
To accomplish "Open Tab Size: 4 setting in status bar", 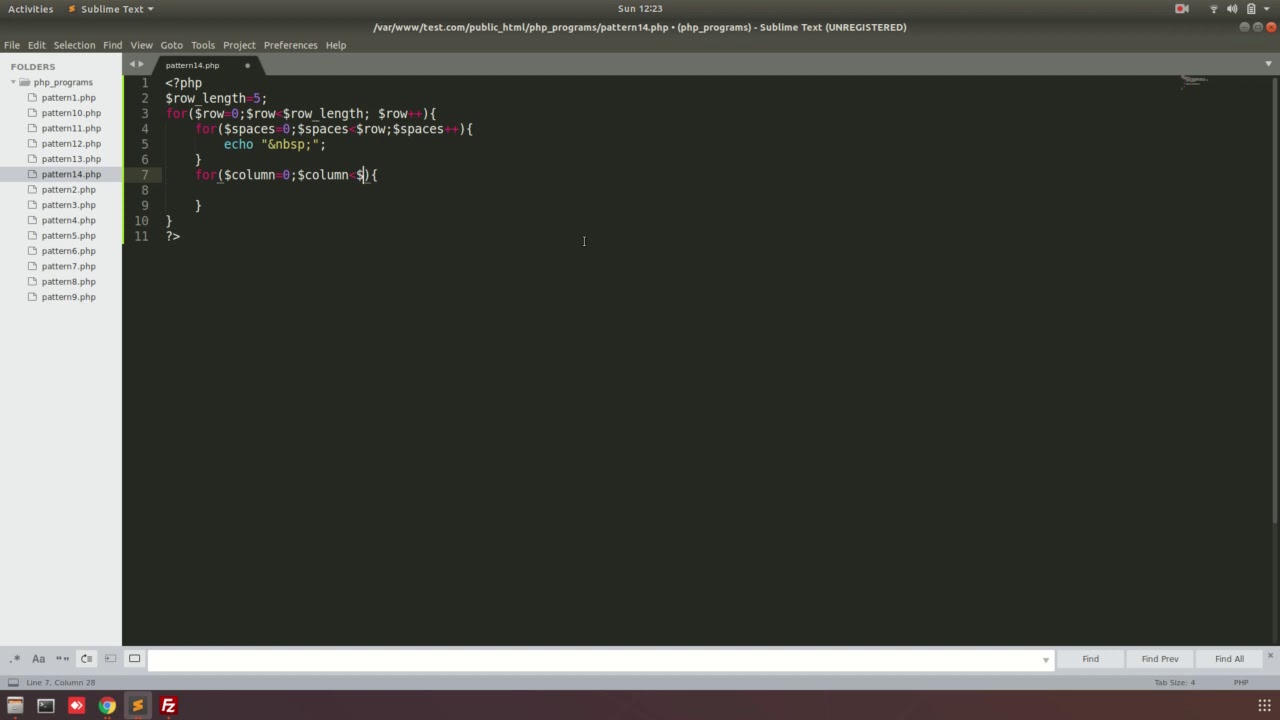I will (x=1174, y=683).
